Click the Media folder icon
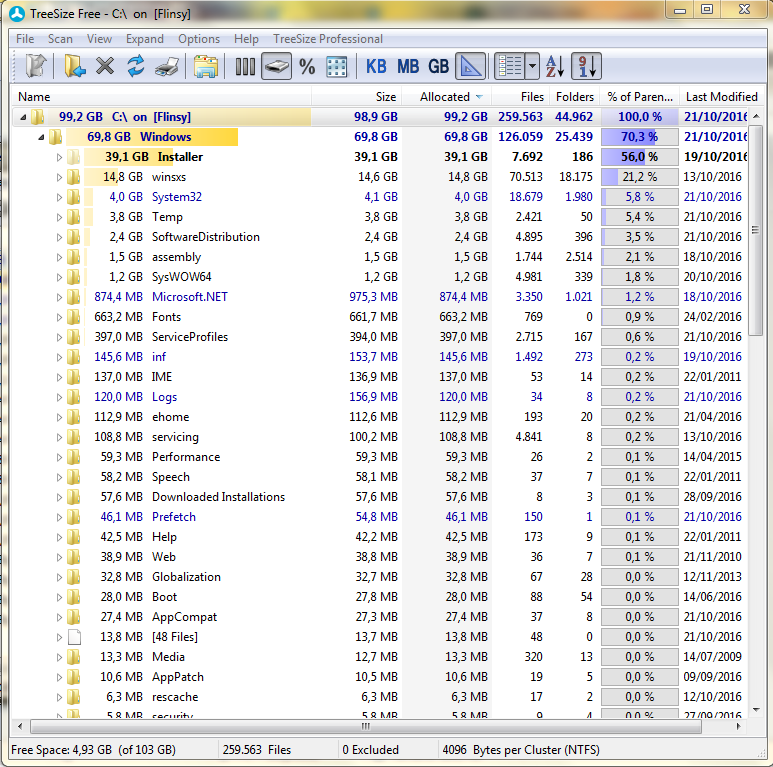The height and width of the screenshot is (767, 773). click(x=73, y=657)
